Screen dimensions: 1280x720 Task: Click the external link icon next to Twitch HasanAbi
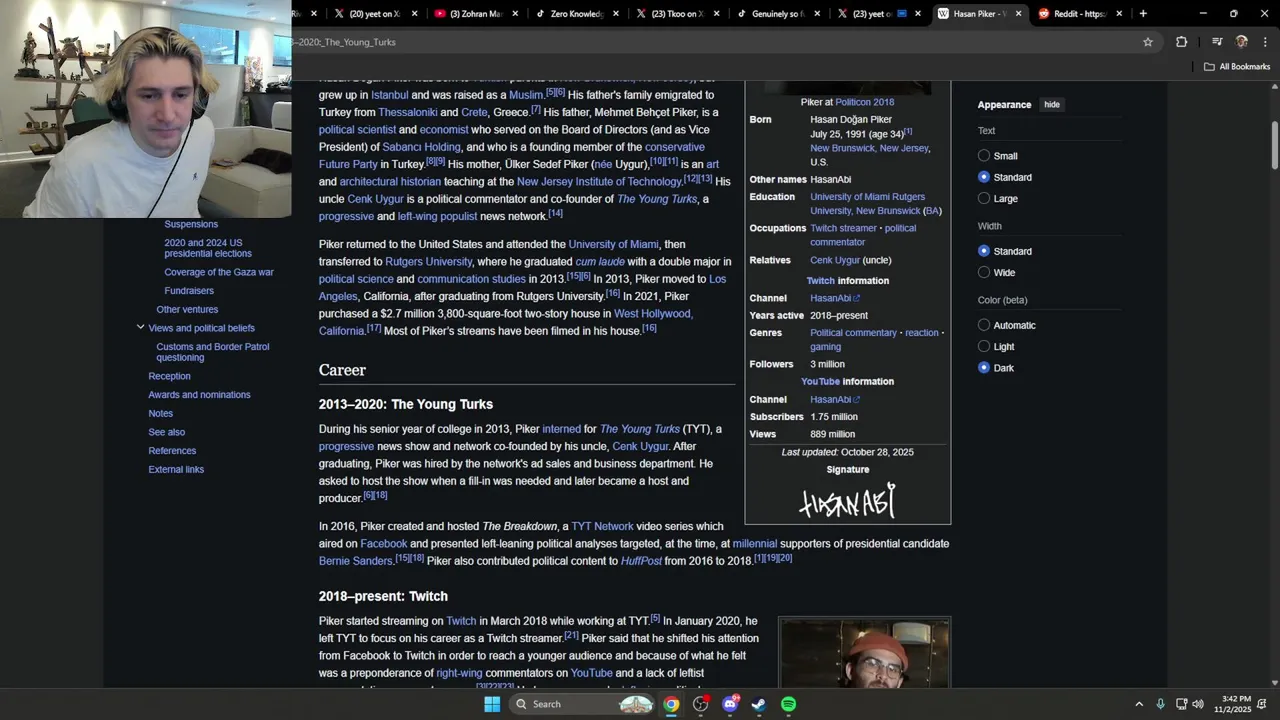click(x=857, y=298)
